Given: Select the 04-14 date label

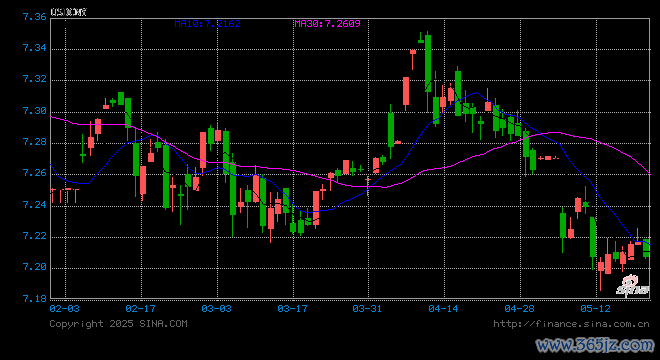Looking at the screenshot, I should point(443,309).
